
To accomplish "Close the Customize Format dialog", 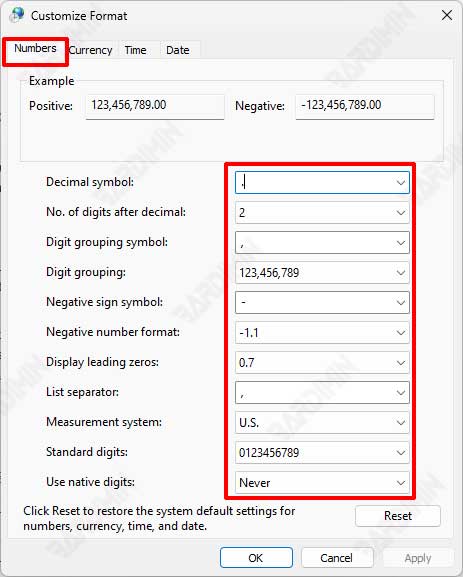I will click(x=447, y=15).
